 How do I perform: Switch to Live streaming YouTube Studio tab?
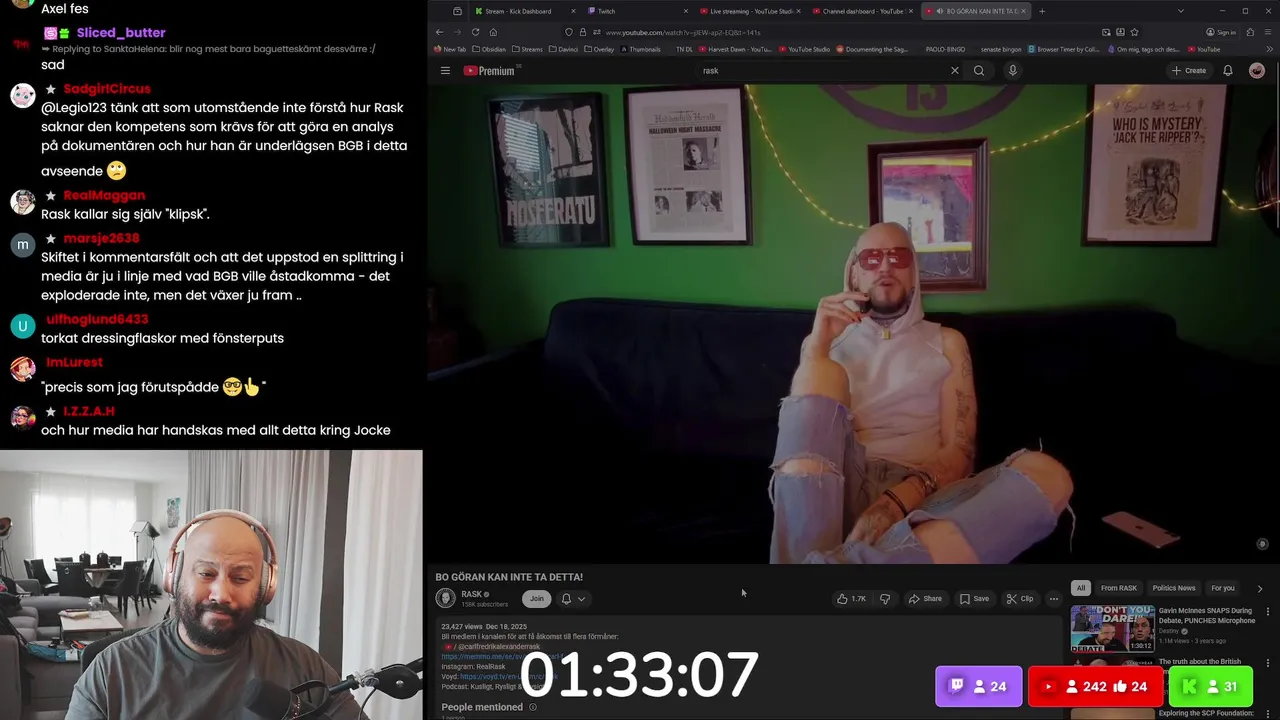pos(751,11)
